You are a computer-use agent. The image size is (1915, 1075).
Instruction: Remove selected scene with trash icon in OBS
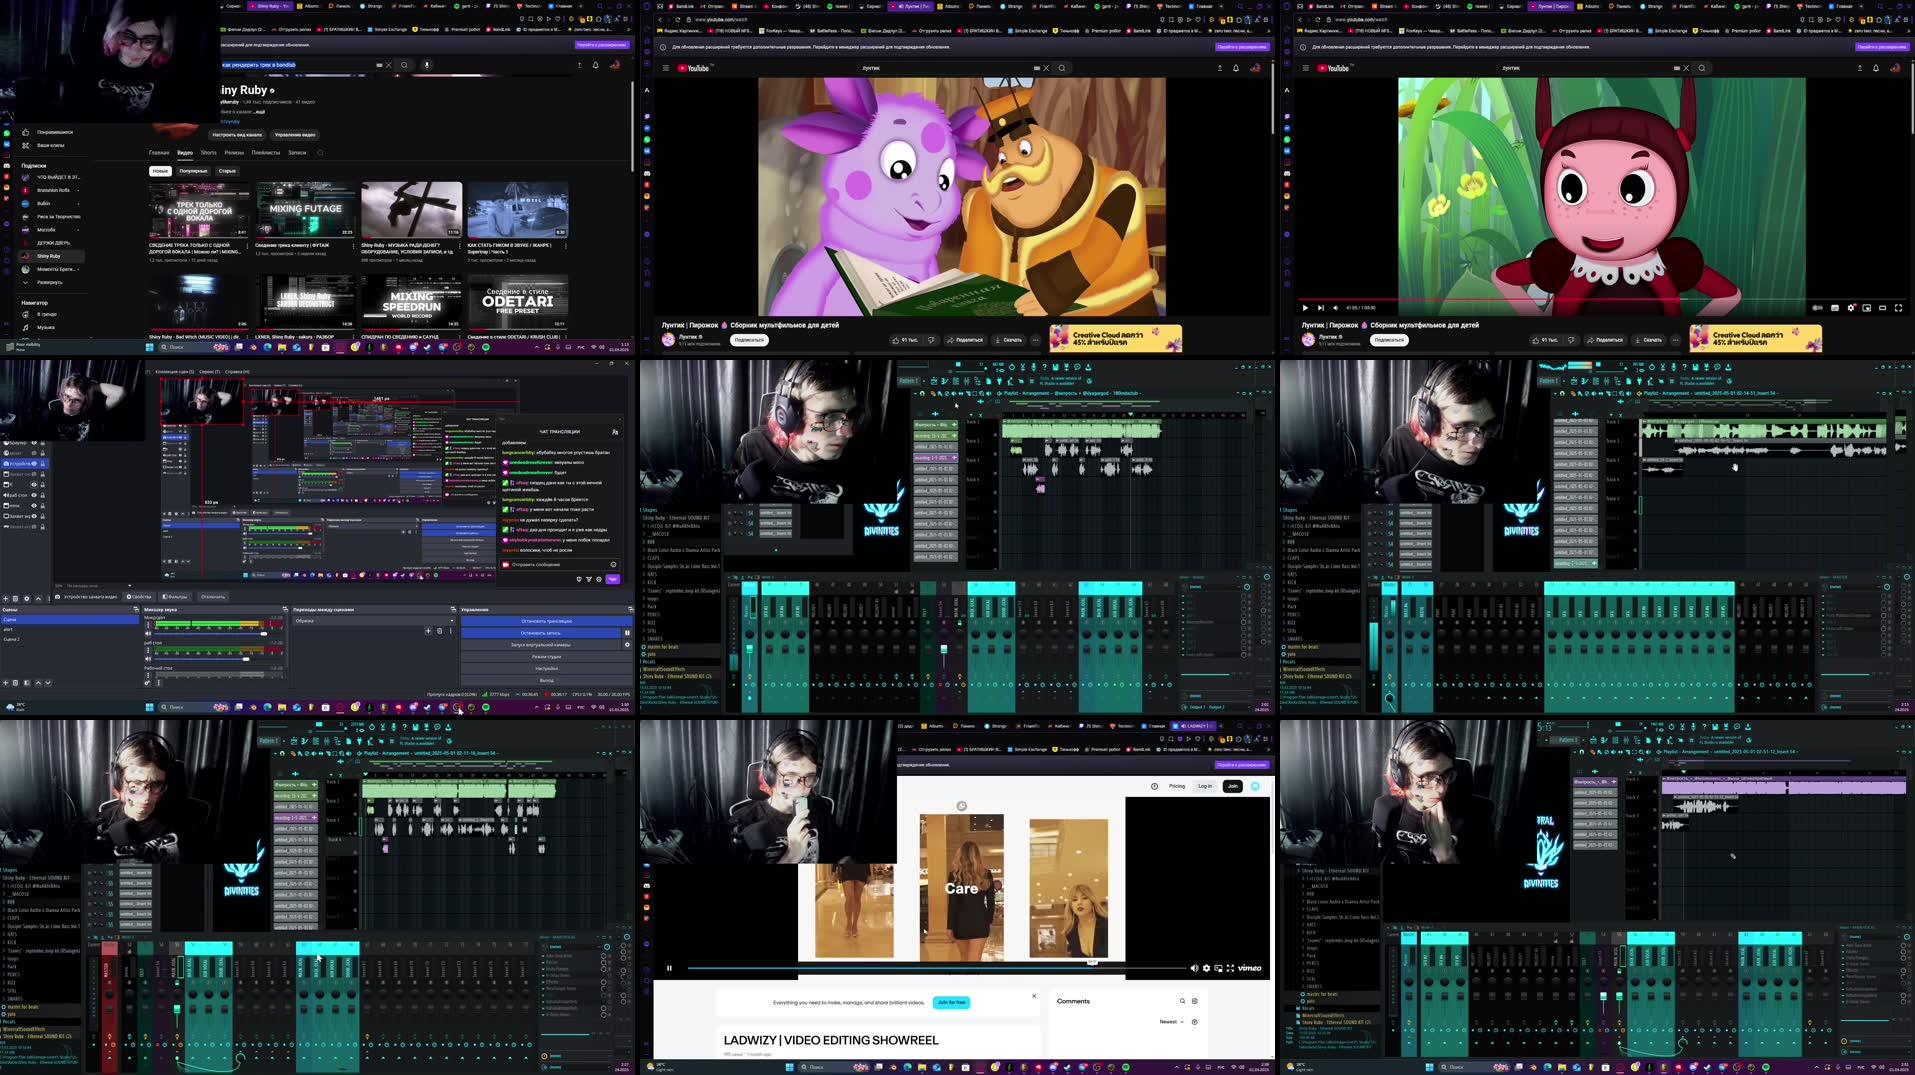pyautogui.click(x=16, y=683)
